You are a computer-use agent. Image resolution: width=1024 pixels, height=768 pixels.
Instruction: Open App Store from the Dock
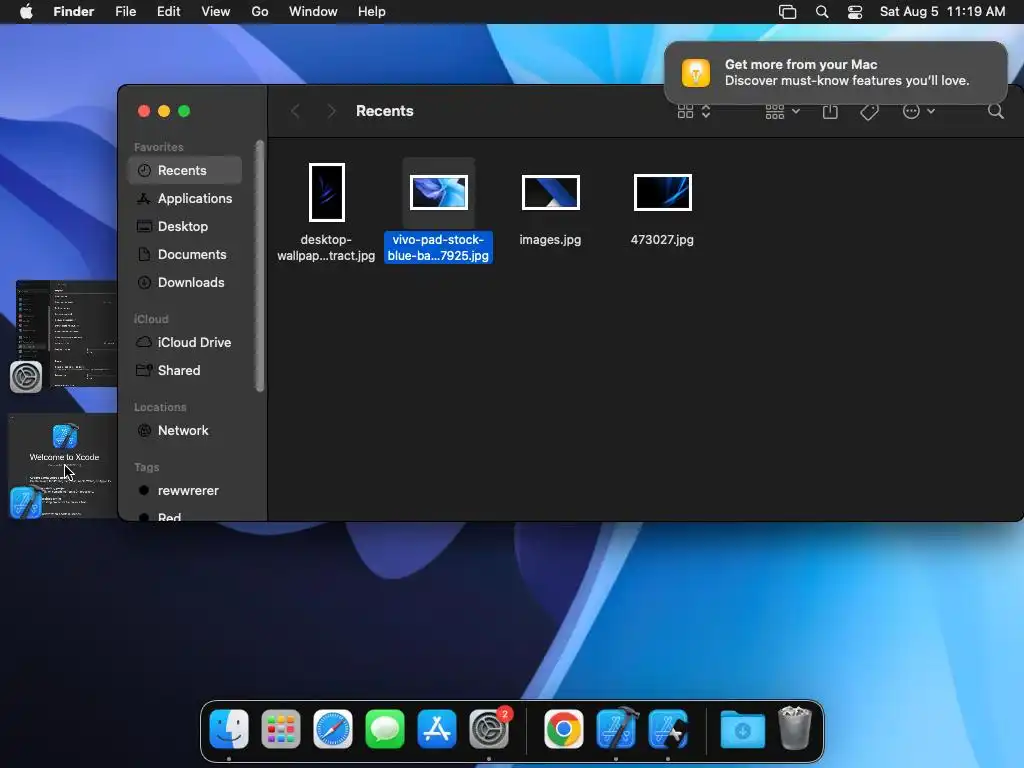click(x=437, y=729)
